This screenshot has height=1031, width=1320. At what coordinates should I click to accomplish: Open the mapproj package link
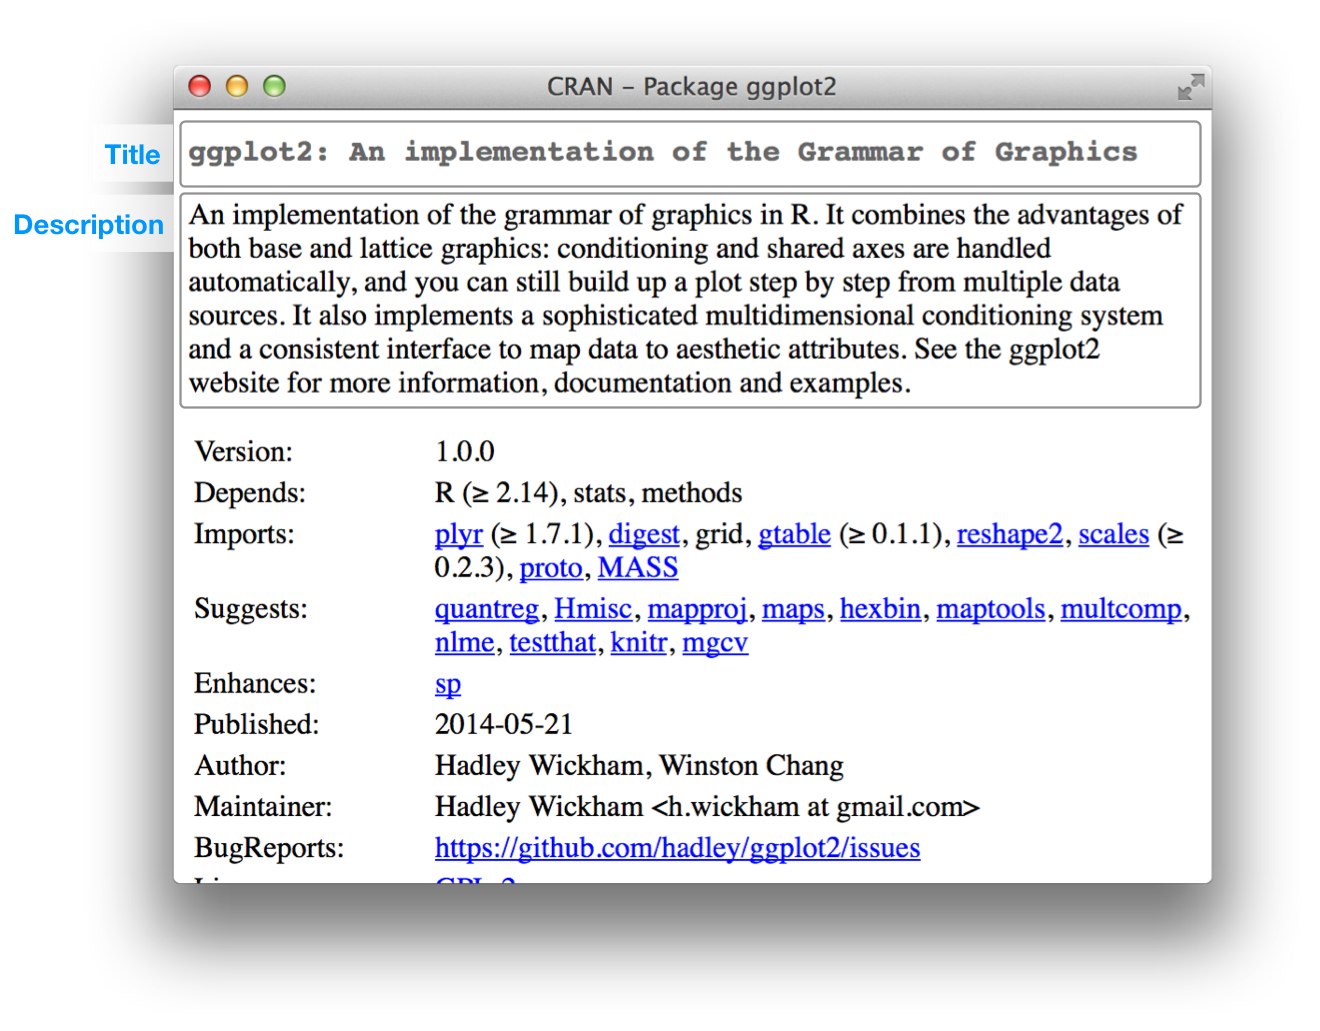click(x=697, y=610)
